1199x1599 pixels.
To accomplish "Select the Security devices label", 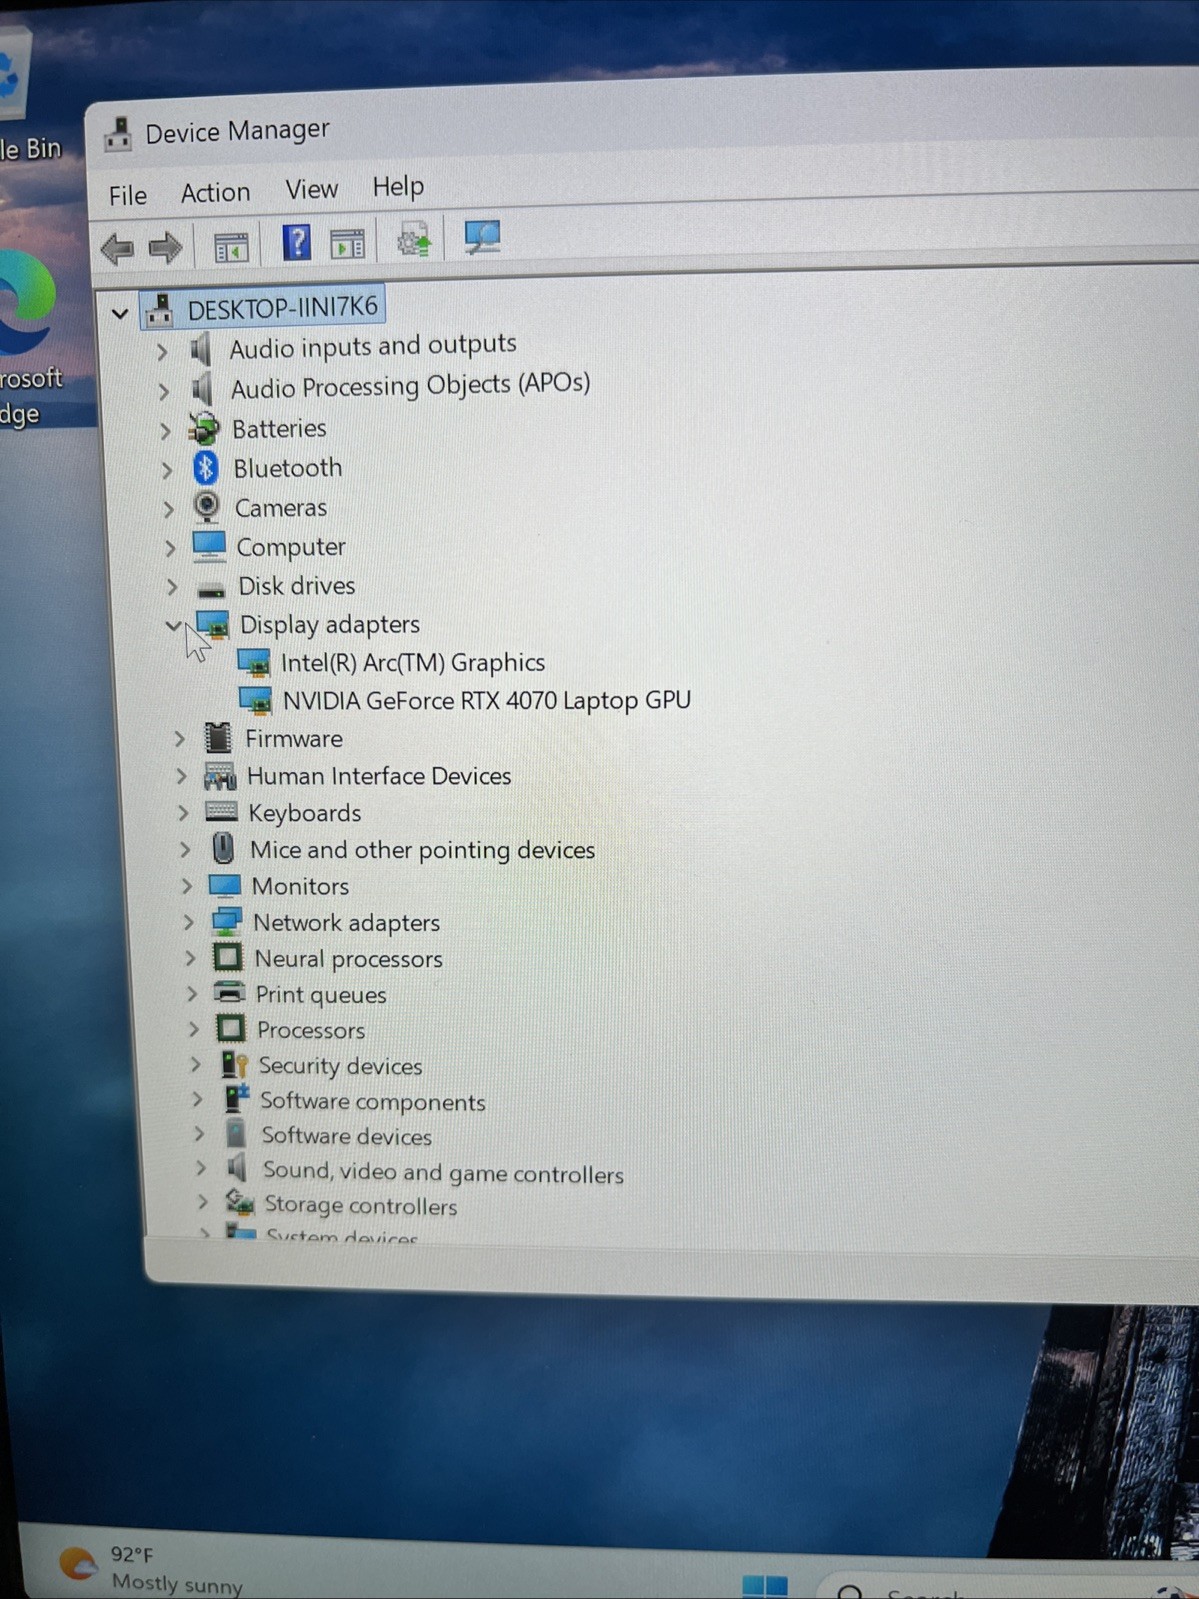I will point(340,1065).
